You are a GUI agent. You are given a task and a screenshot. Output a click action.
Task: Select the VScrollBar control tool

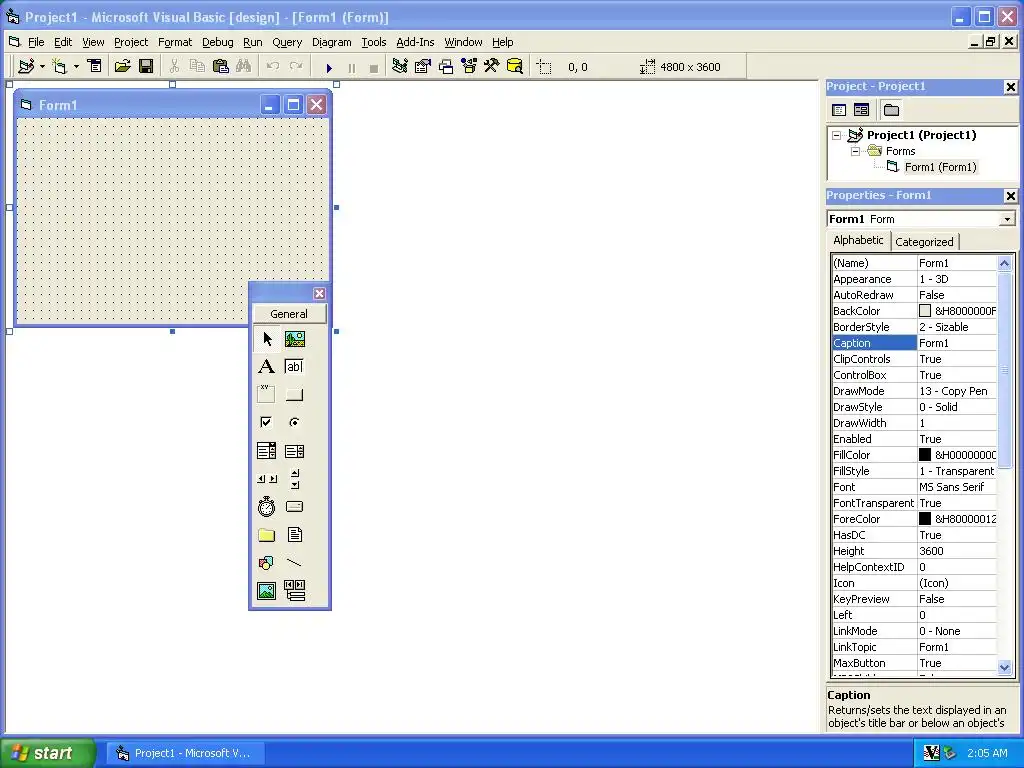pyautogui.click(x=295, y=479)
